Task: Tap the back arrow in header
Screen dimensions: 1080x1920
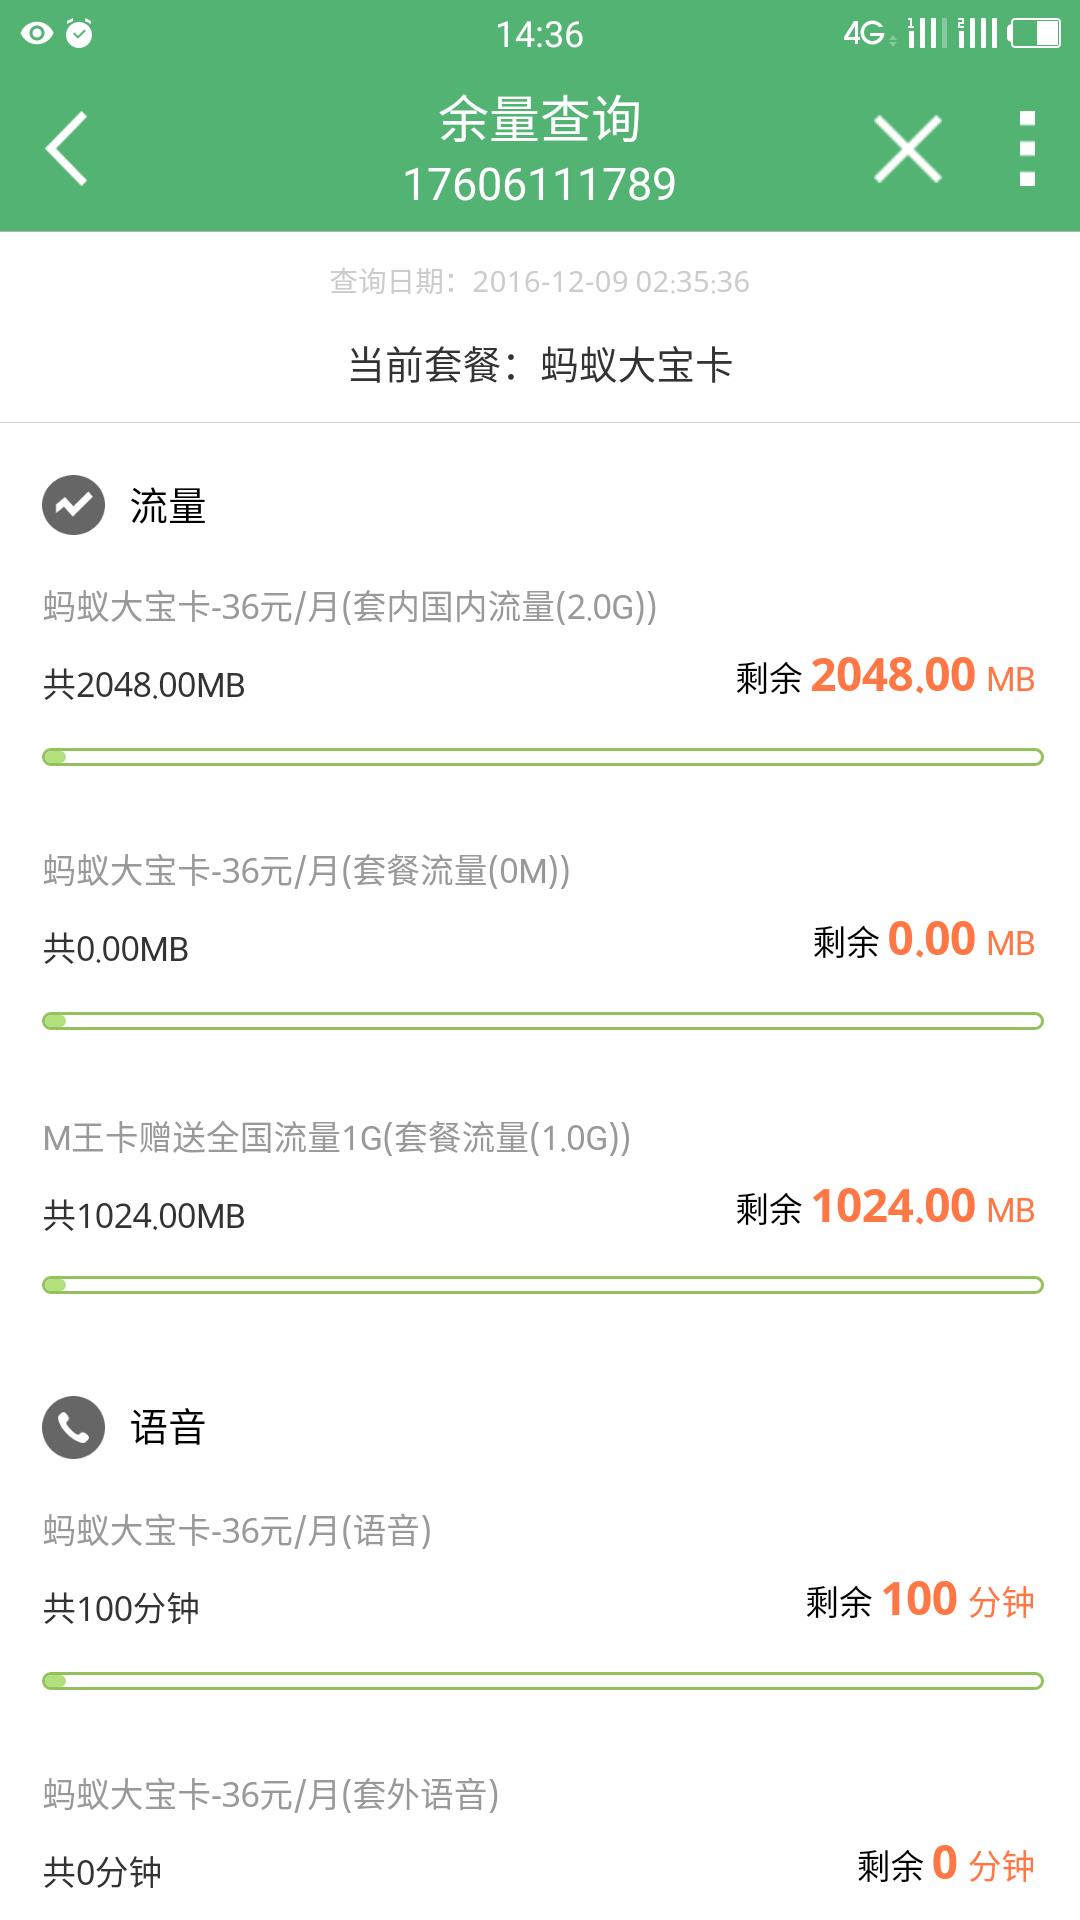Action: tap(67, 148)
